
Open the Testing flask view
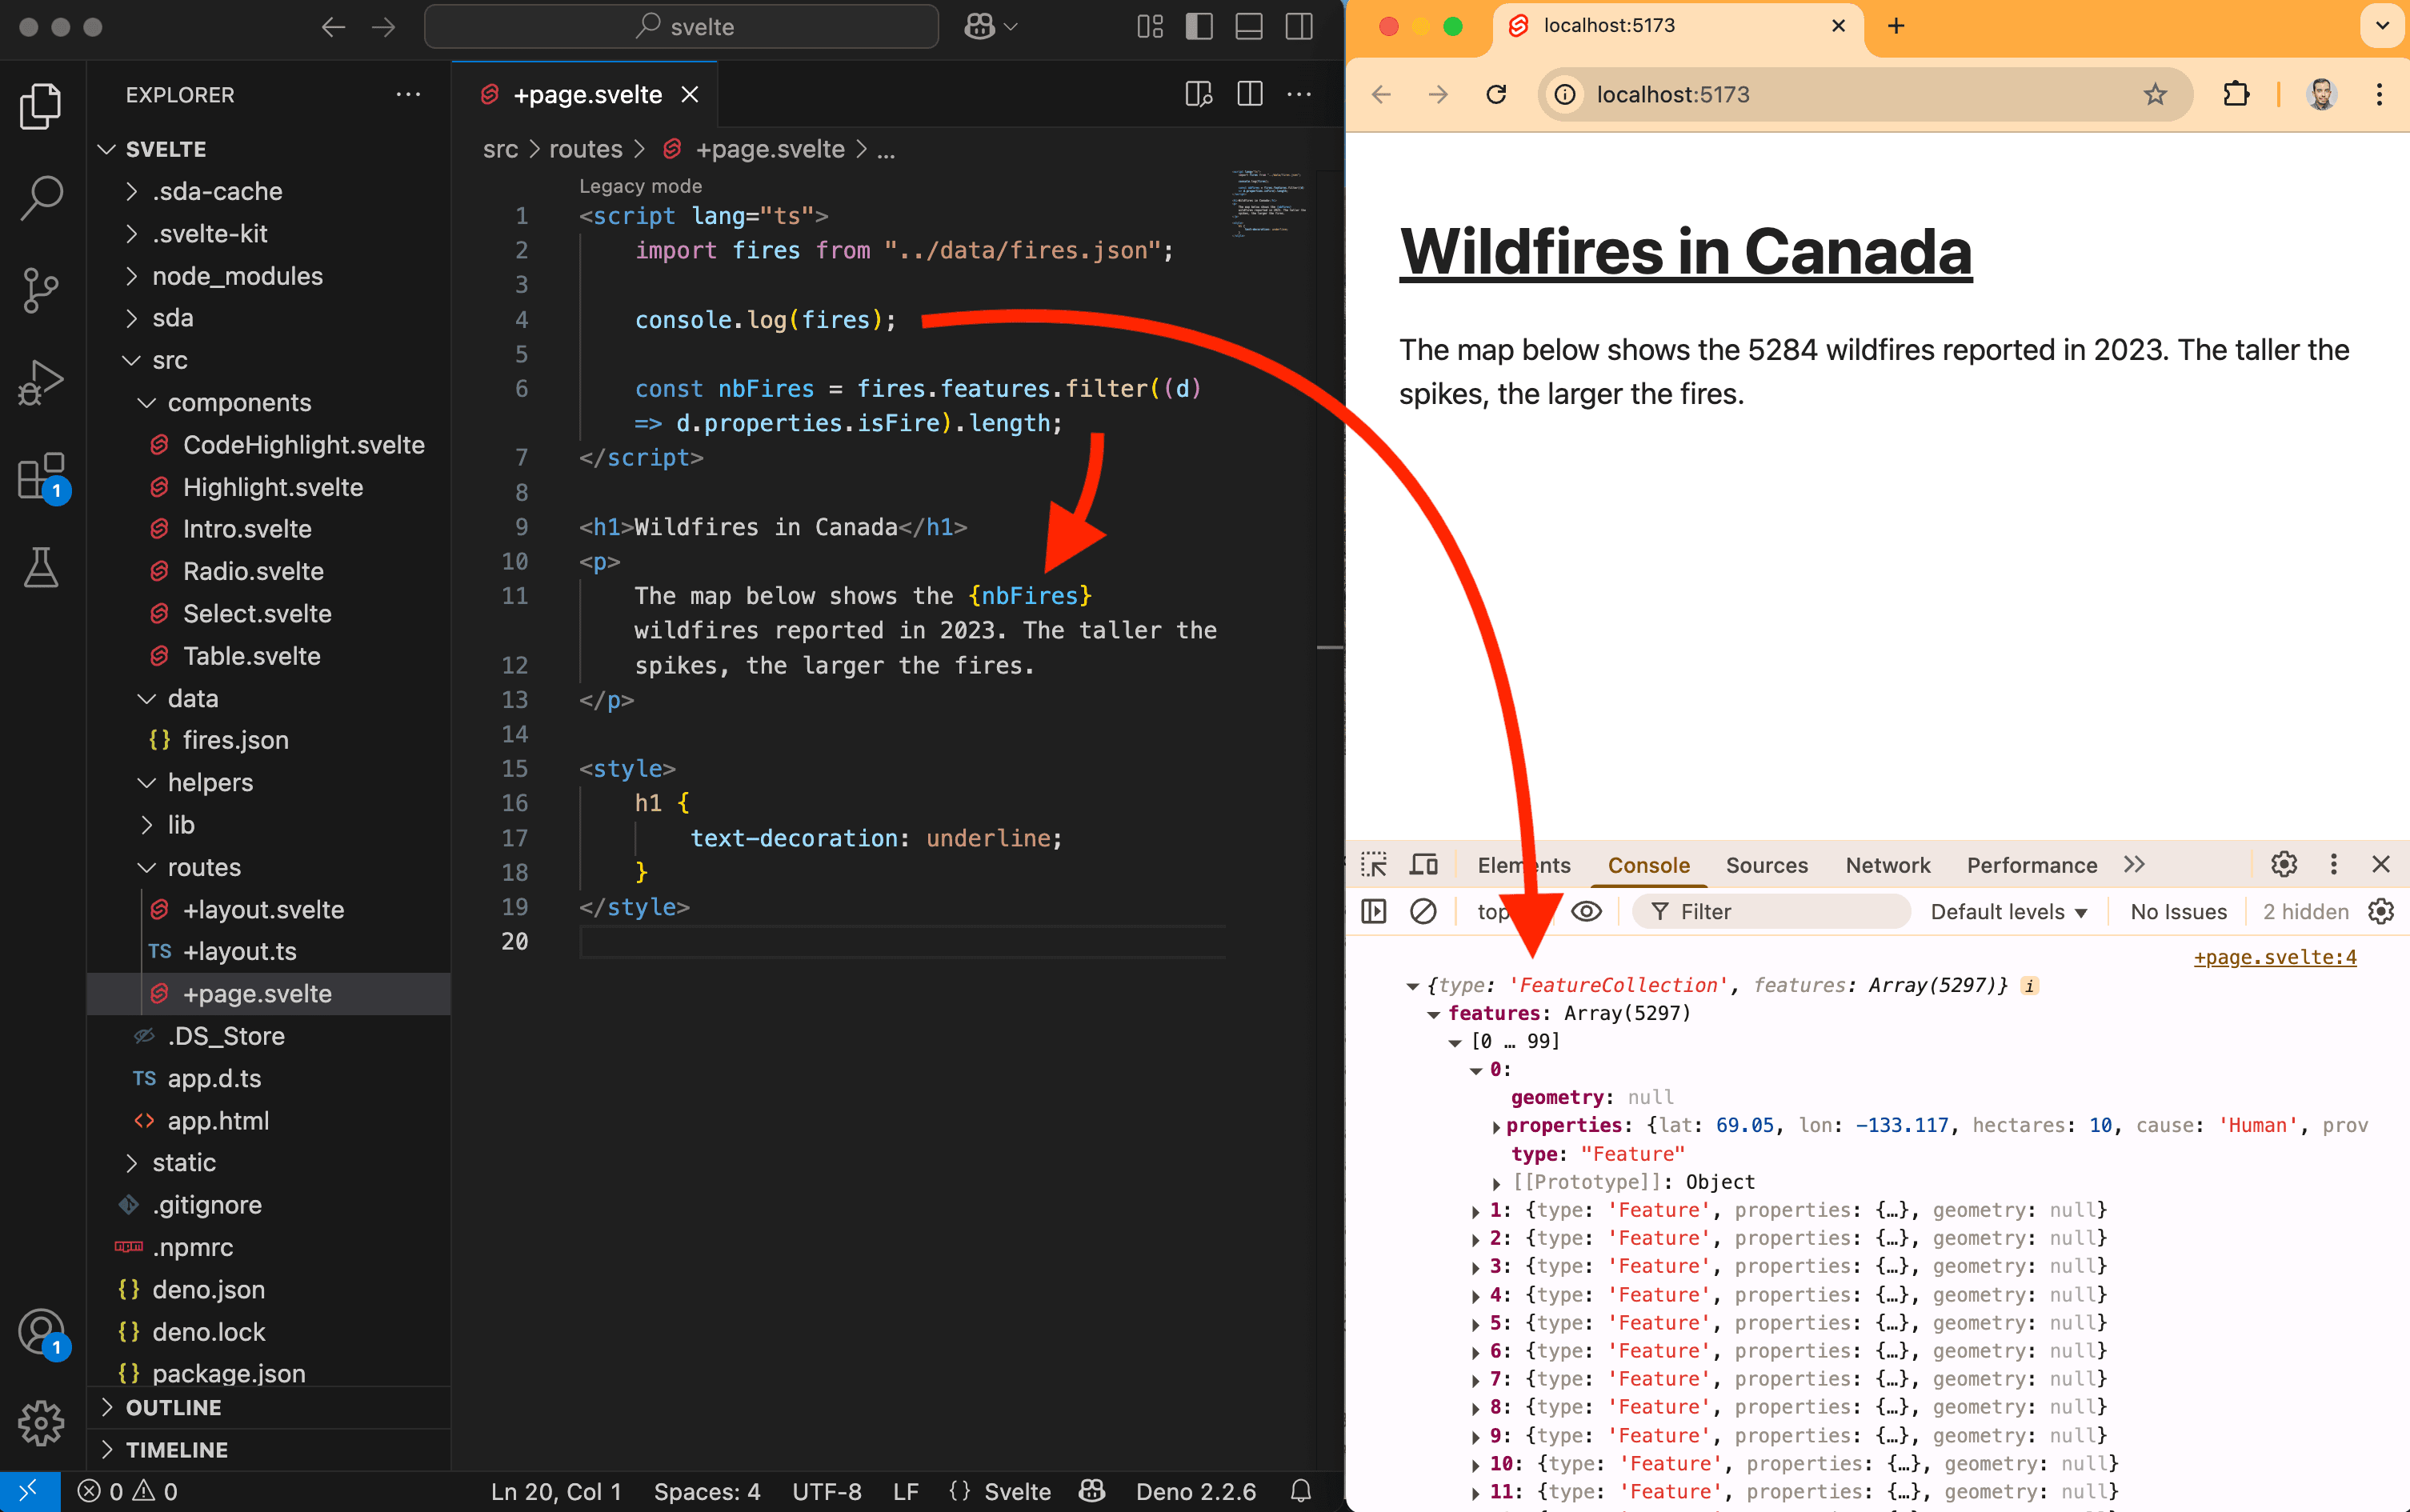tap(41, 567)
